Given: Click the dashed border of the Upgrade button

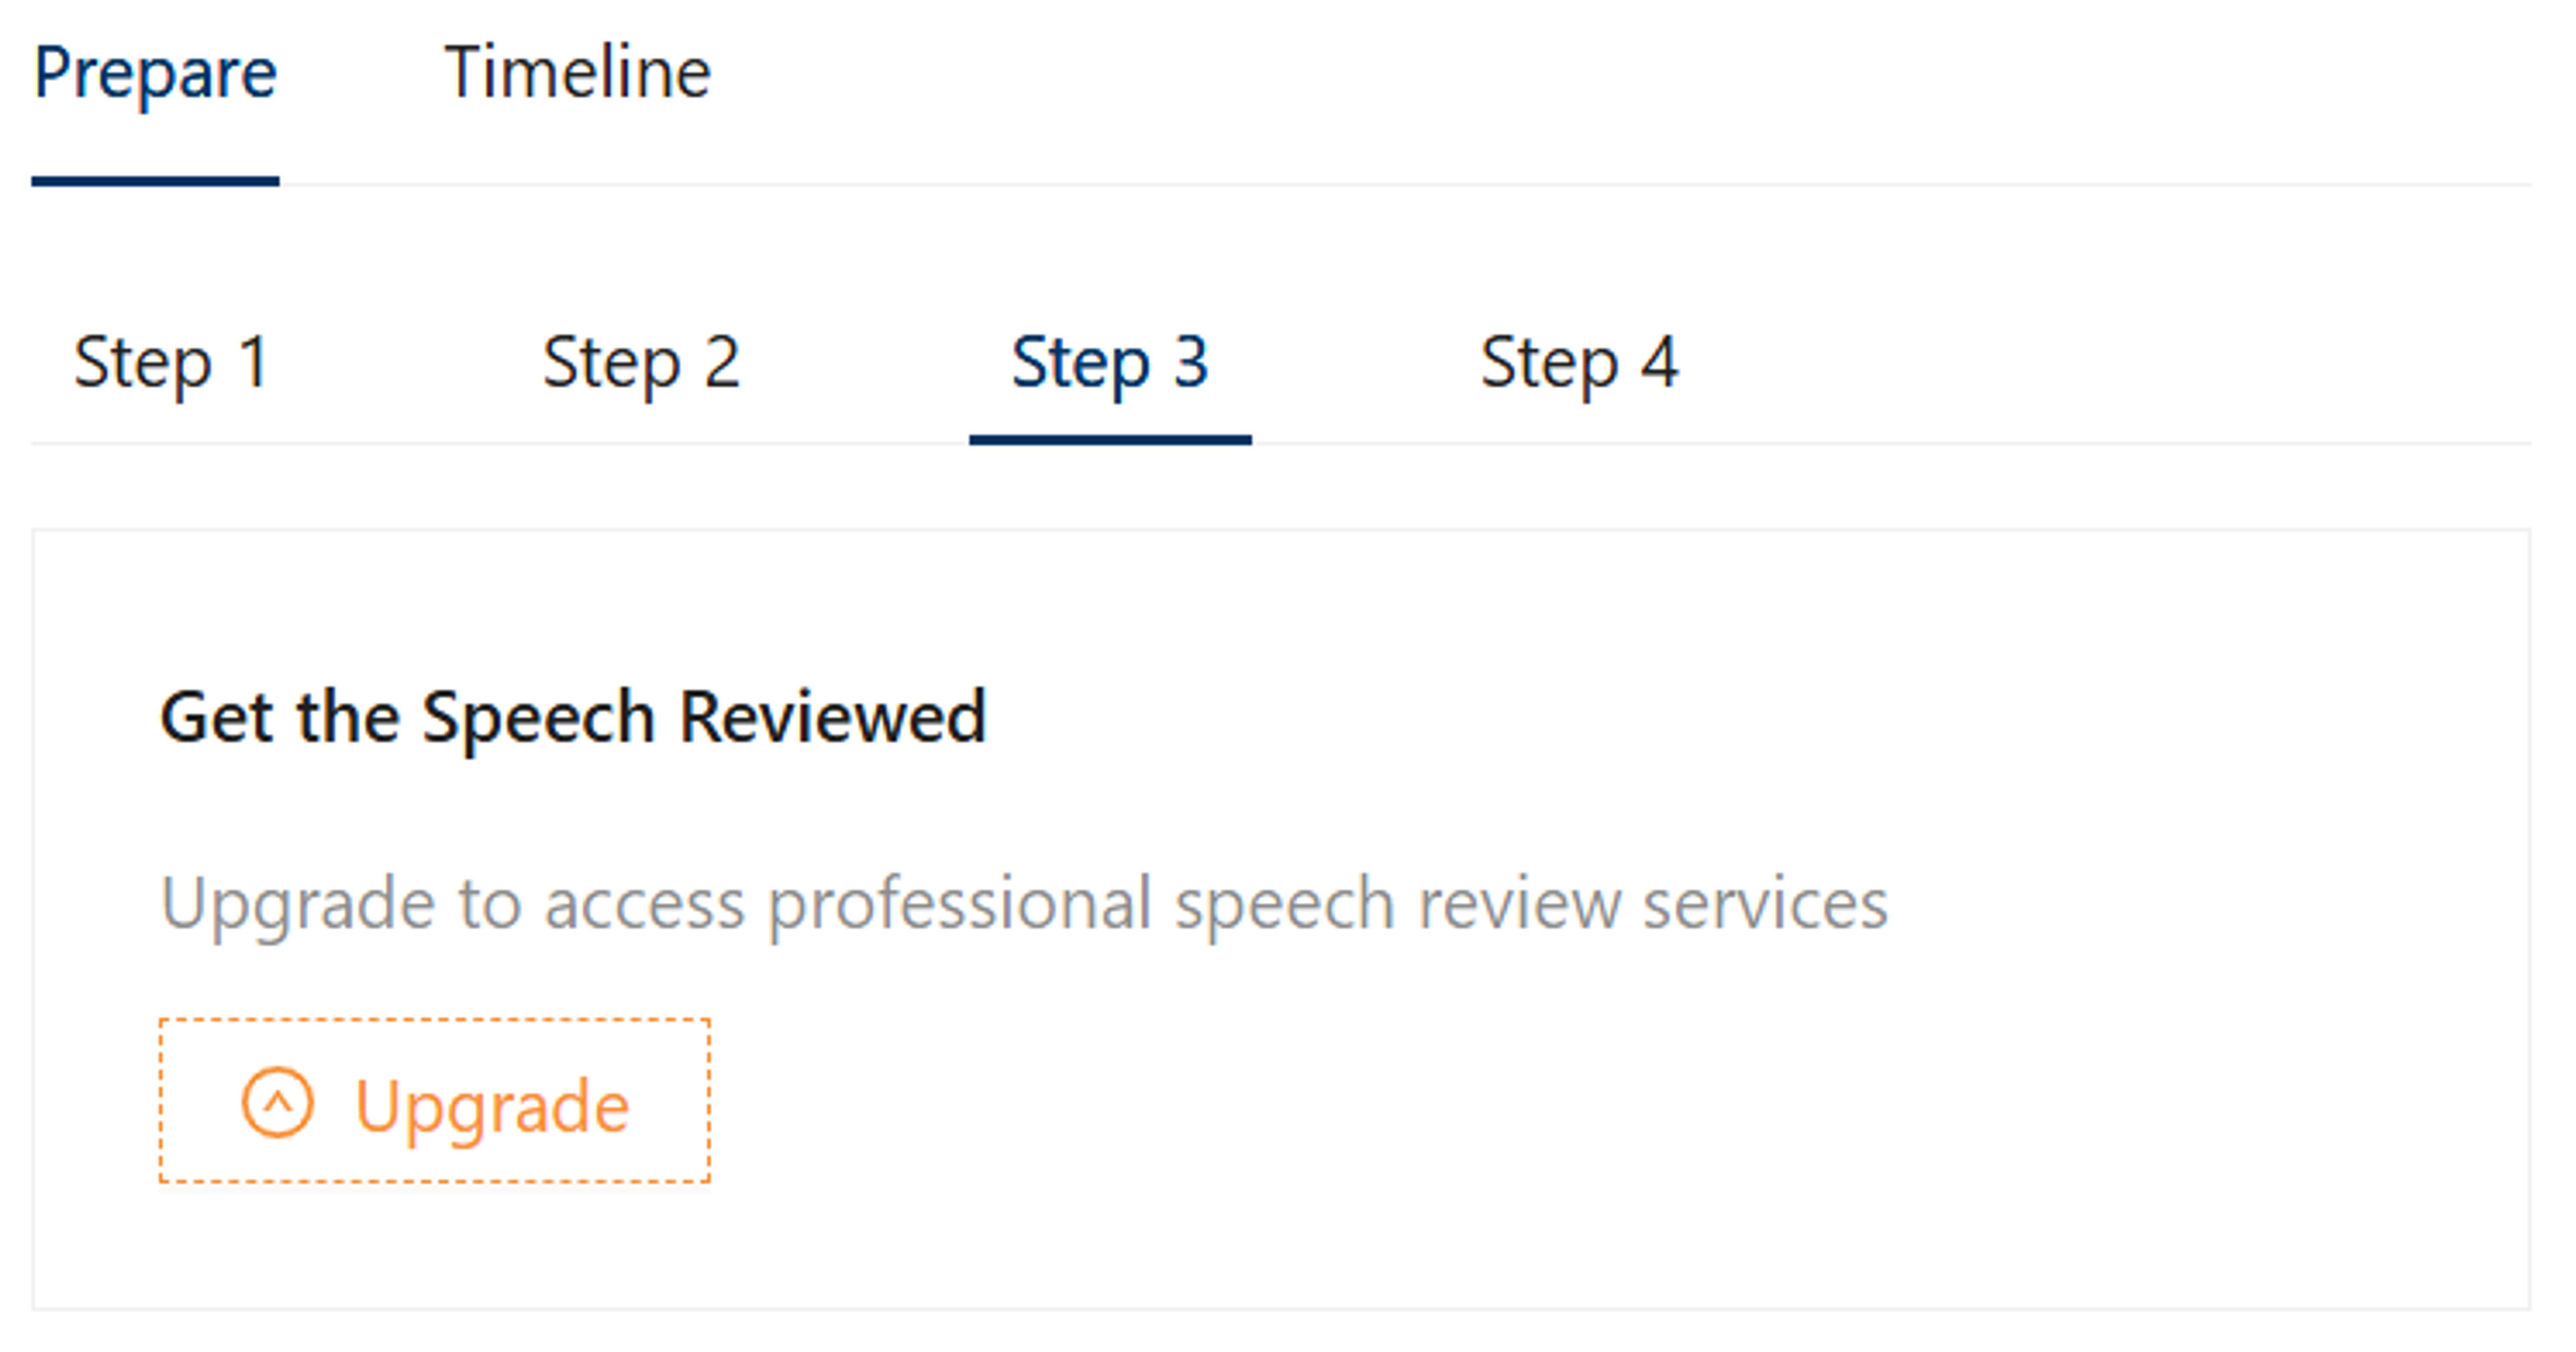Looking at the screenshot, I should (x=435, y=1020).
